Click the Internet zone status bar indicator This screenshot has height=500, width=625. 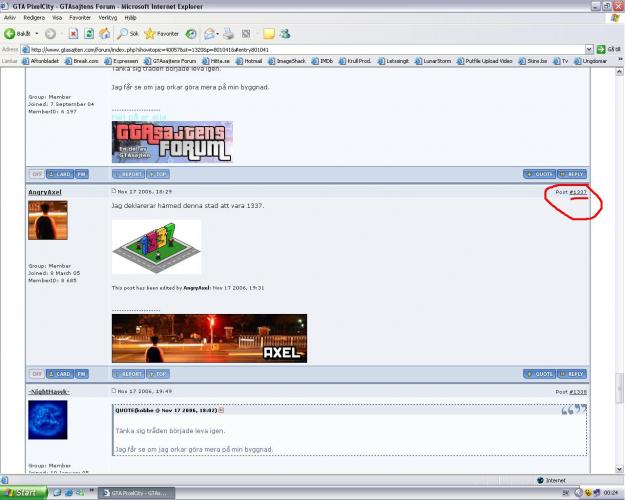point(552,480)
